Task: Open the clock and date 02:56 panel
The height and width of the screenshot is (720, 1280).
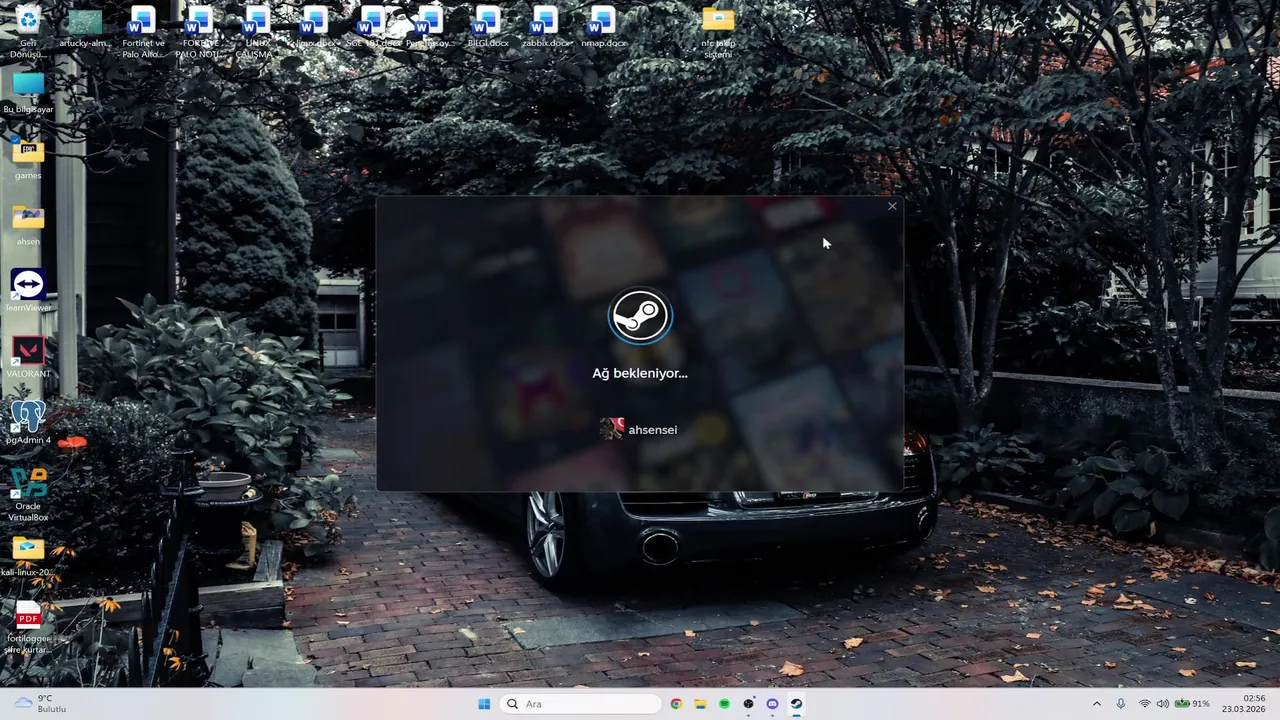Action: click(x=1244, y=704)
